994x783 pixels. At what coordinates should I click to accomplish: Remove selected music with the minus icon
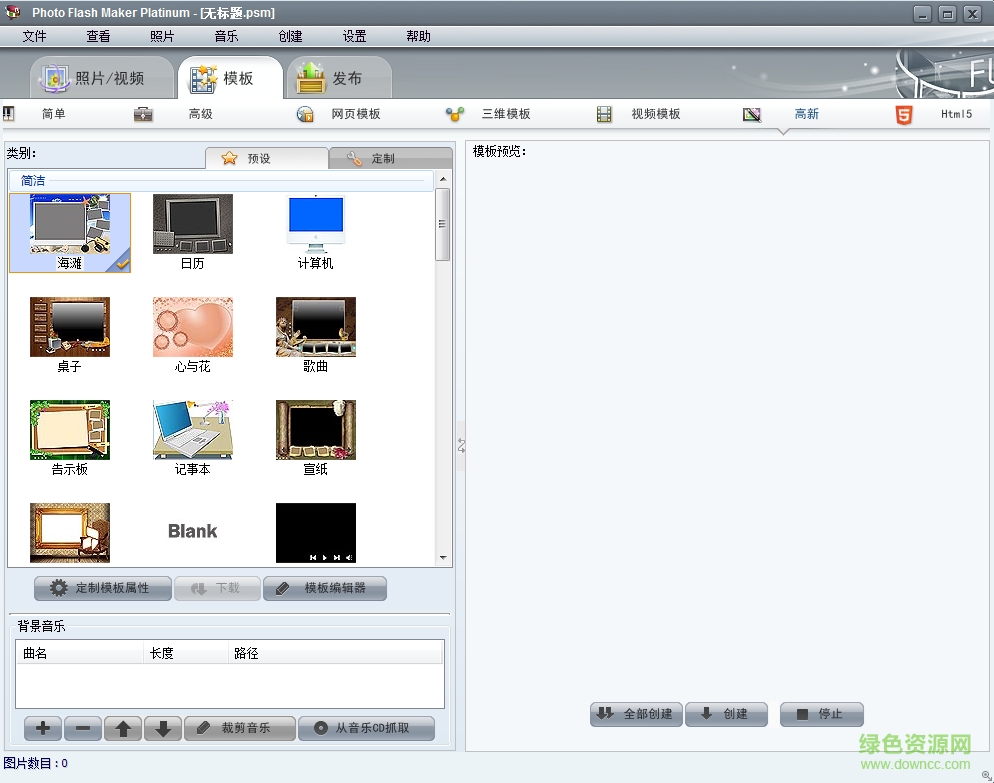(82, 729)
